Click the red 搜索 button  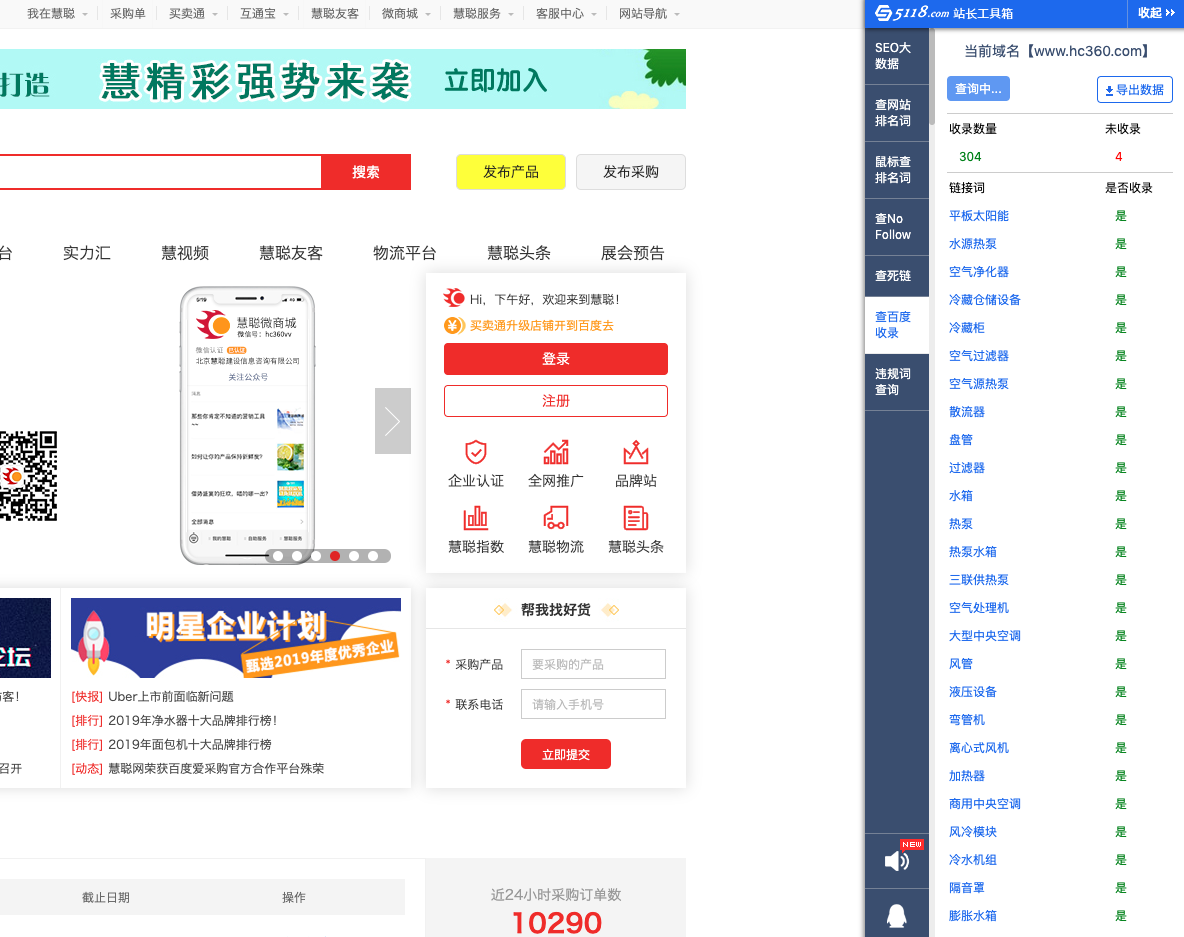[x=366, y=172]
